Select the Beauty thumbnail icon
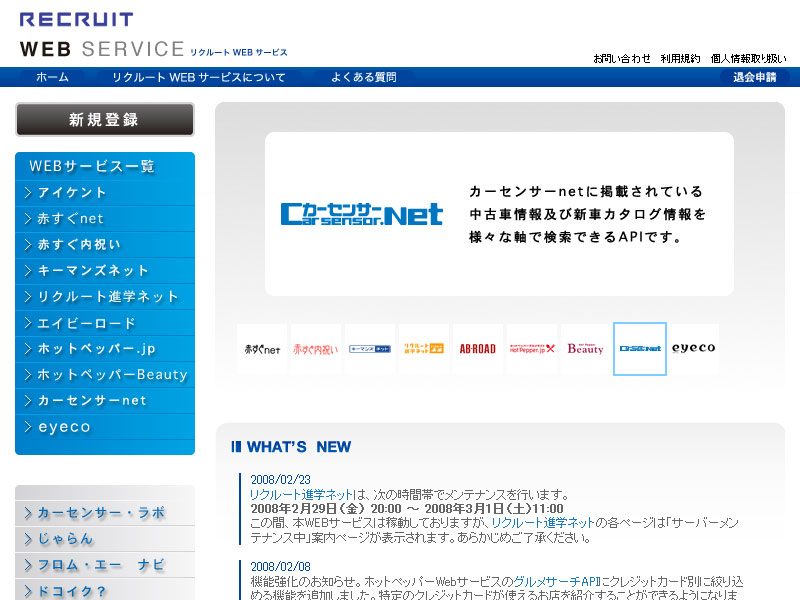800x600 pixels. coord(585,349)
